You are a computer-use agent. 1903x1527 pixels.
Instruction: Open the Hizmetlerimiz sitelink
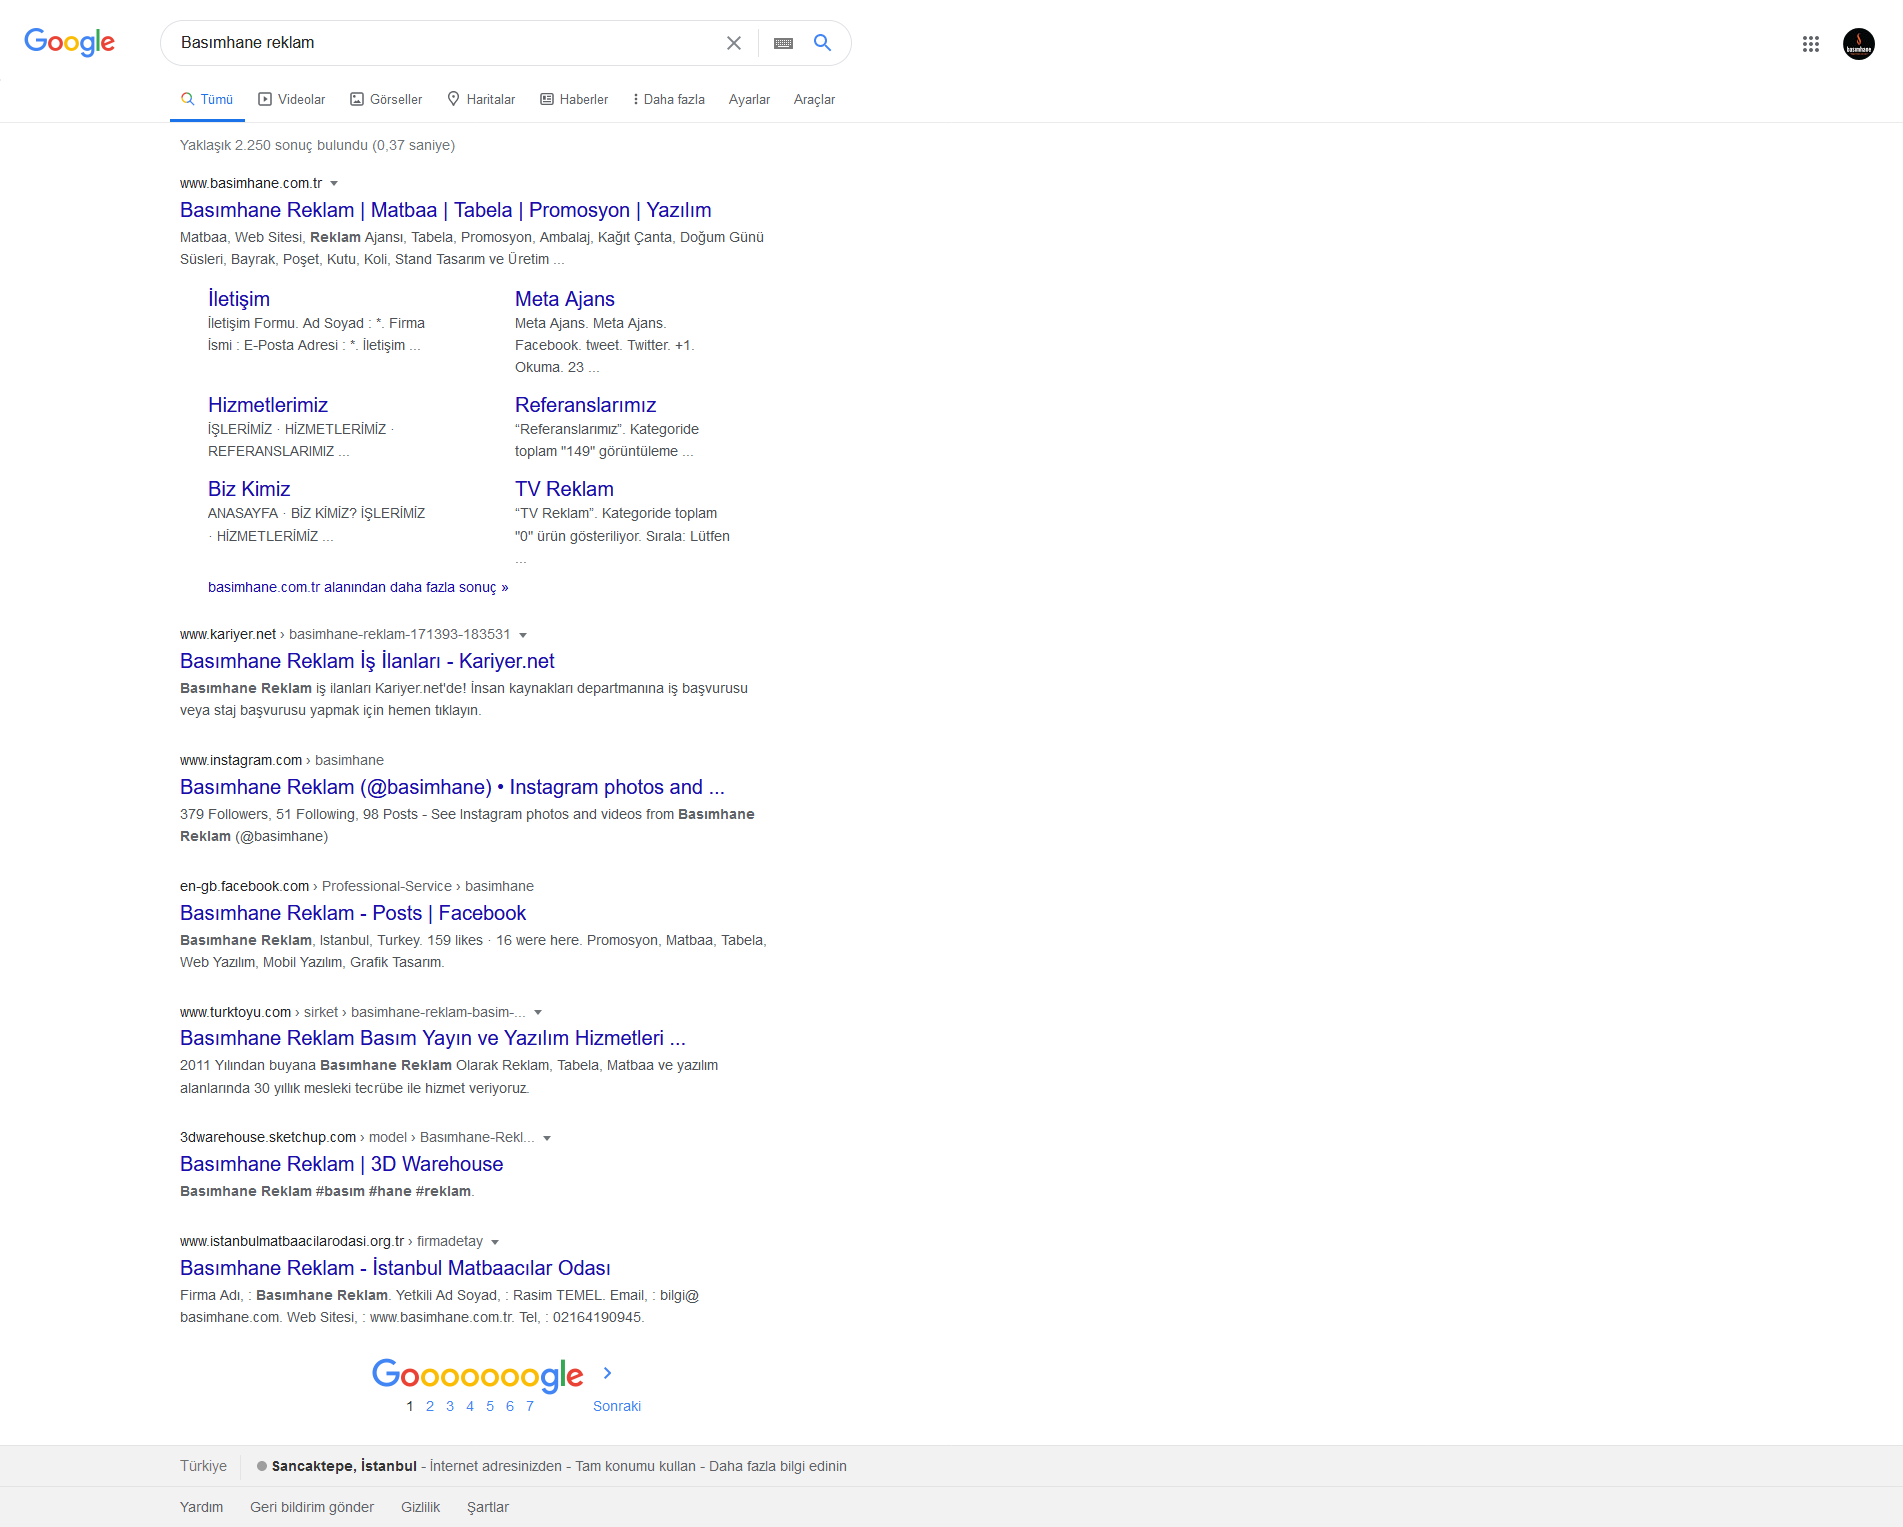tap(268, 405)
